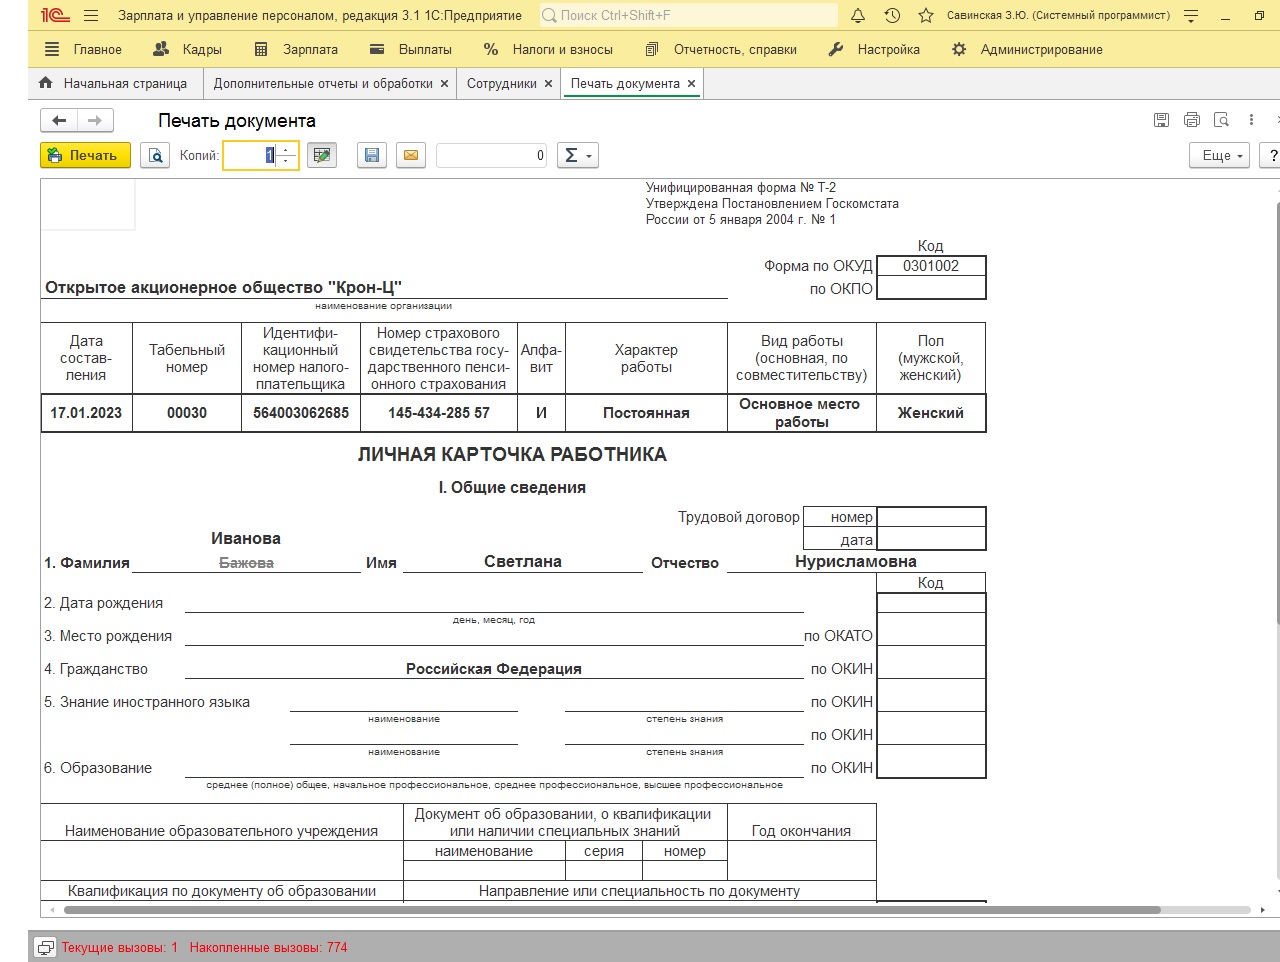Switch to the Сотрудники tab

502,84
